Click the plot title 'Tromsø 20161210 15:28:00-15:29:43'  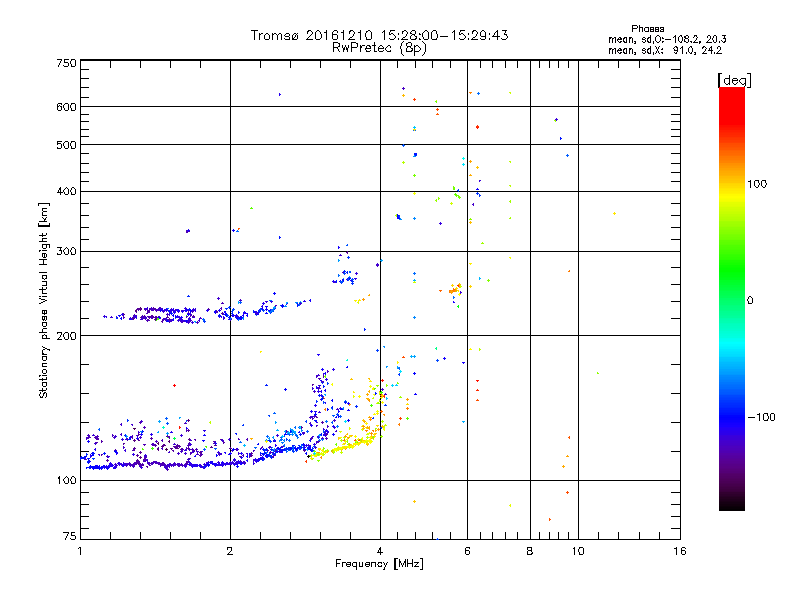pyautogui.click(x=379, y=35)
